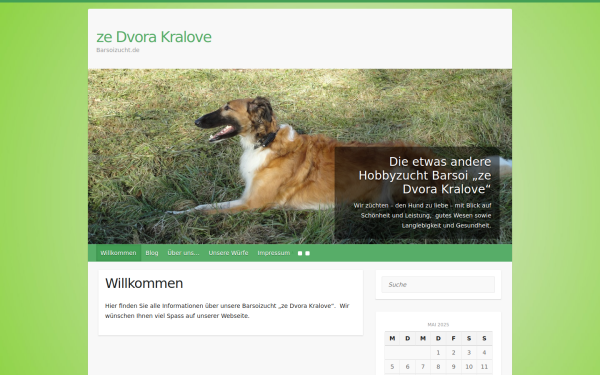
Task: Click the second white square icon in navbar
Action: tap(307, 253)
